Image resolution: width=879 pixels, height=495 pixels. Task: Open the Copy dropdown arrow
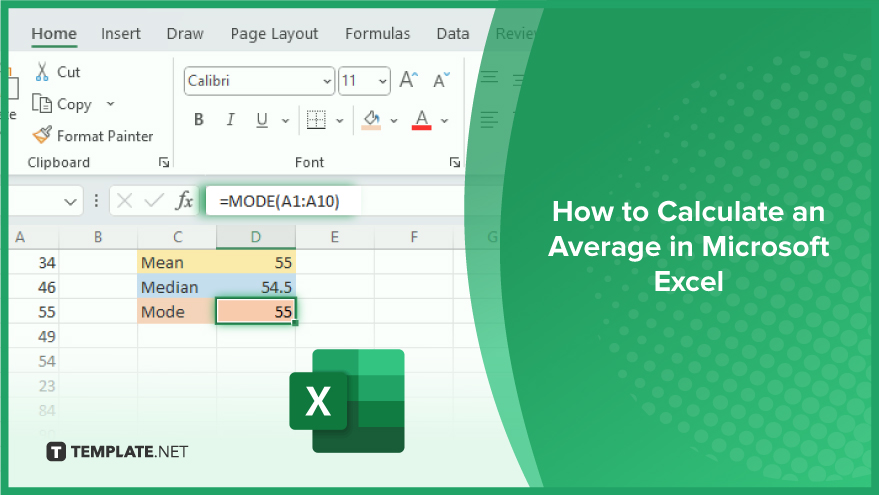(x=110, y=104)
